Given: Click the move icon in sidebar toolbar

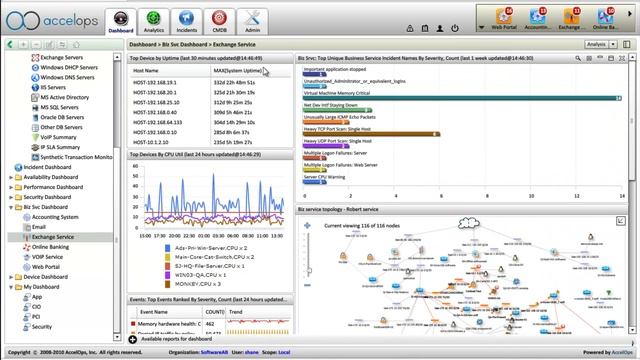Looking at the screenshot, I should point(62,44).
